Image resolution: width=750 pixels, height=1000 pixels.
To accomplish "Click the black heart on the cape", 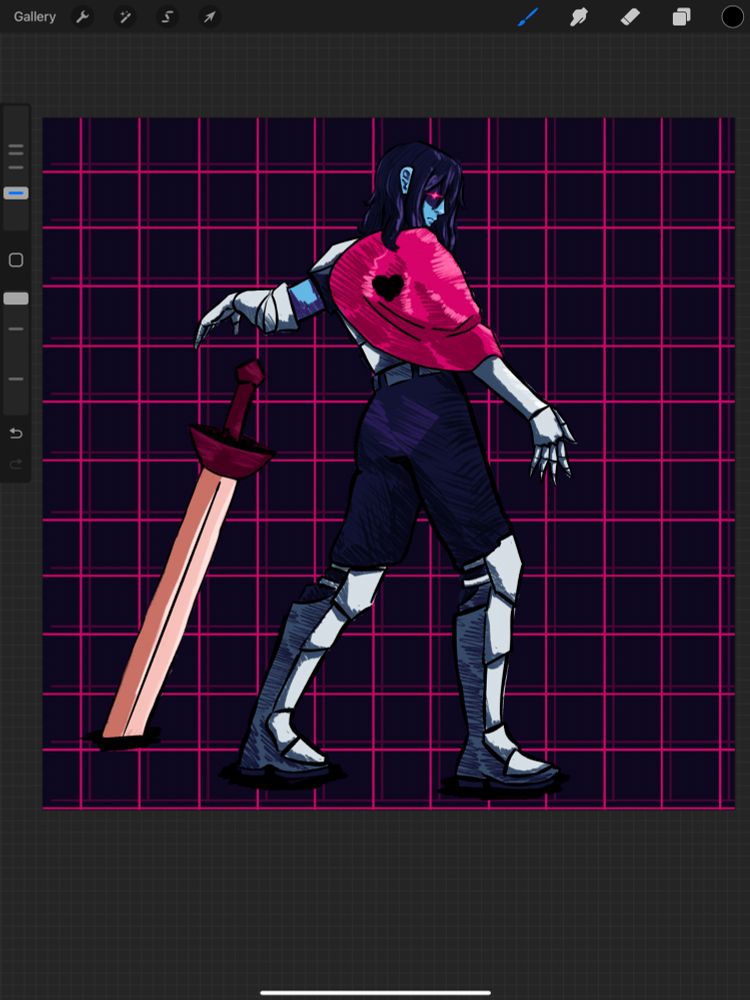I will pos(388,287).
